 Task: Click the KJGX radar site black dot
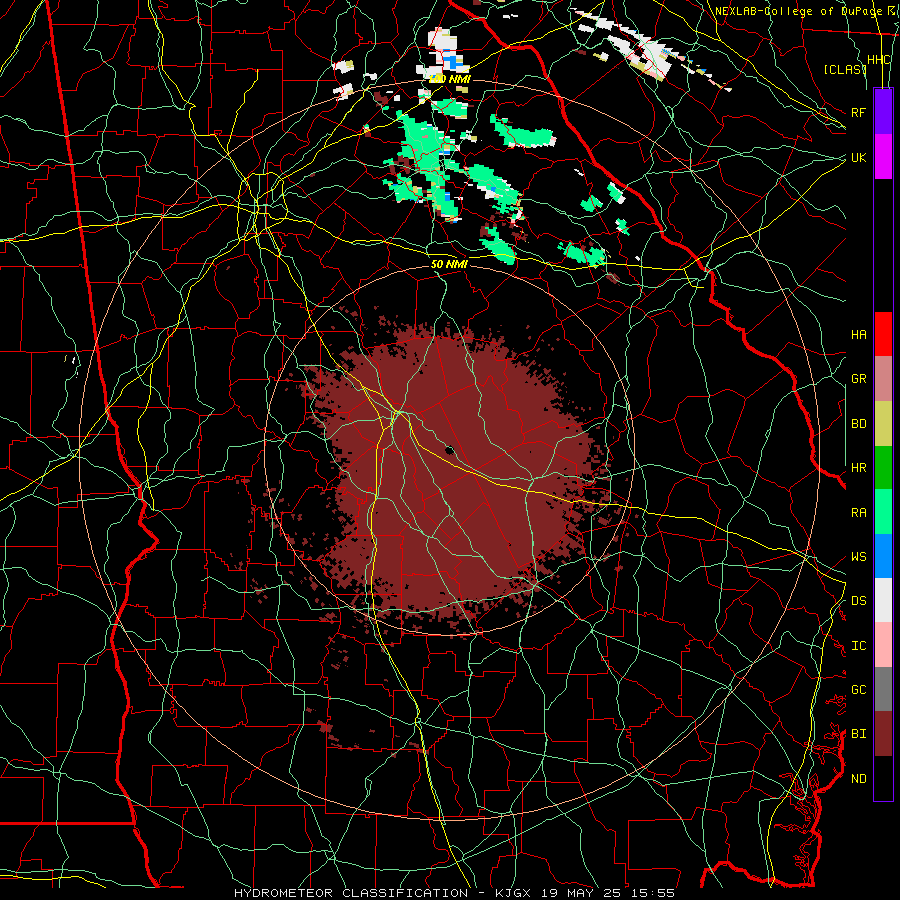click(449, 450)
